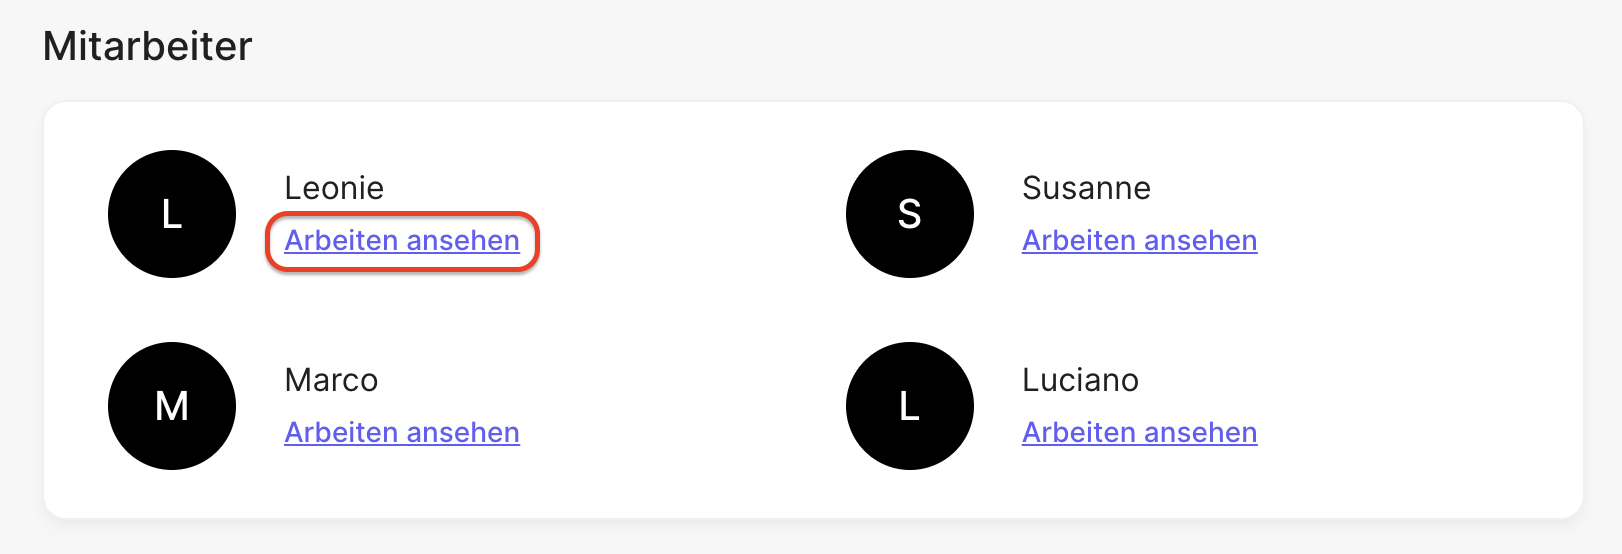The width and height of the screenshot is (1622, 554).
Task: Click the red-outlined Arbeiten ansehen link
Action: pyautogui.click(x=402, y=241)
